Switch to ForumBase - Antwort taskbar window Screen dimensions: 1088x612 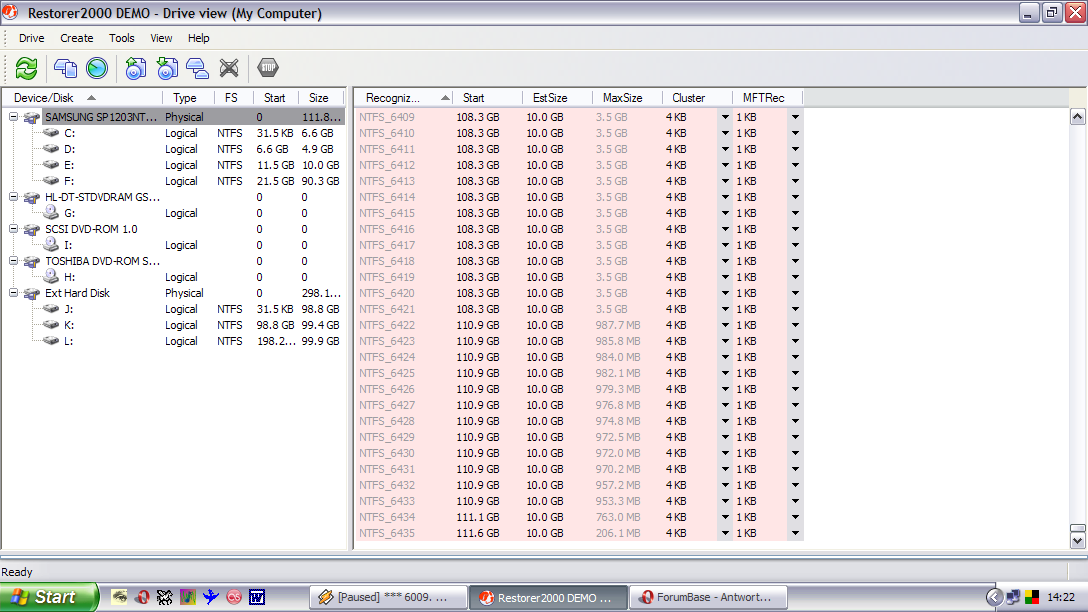pyautogui.click(x=708, y=597)
